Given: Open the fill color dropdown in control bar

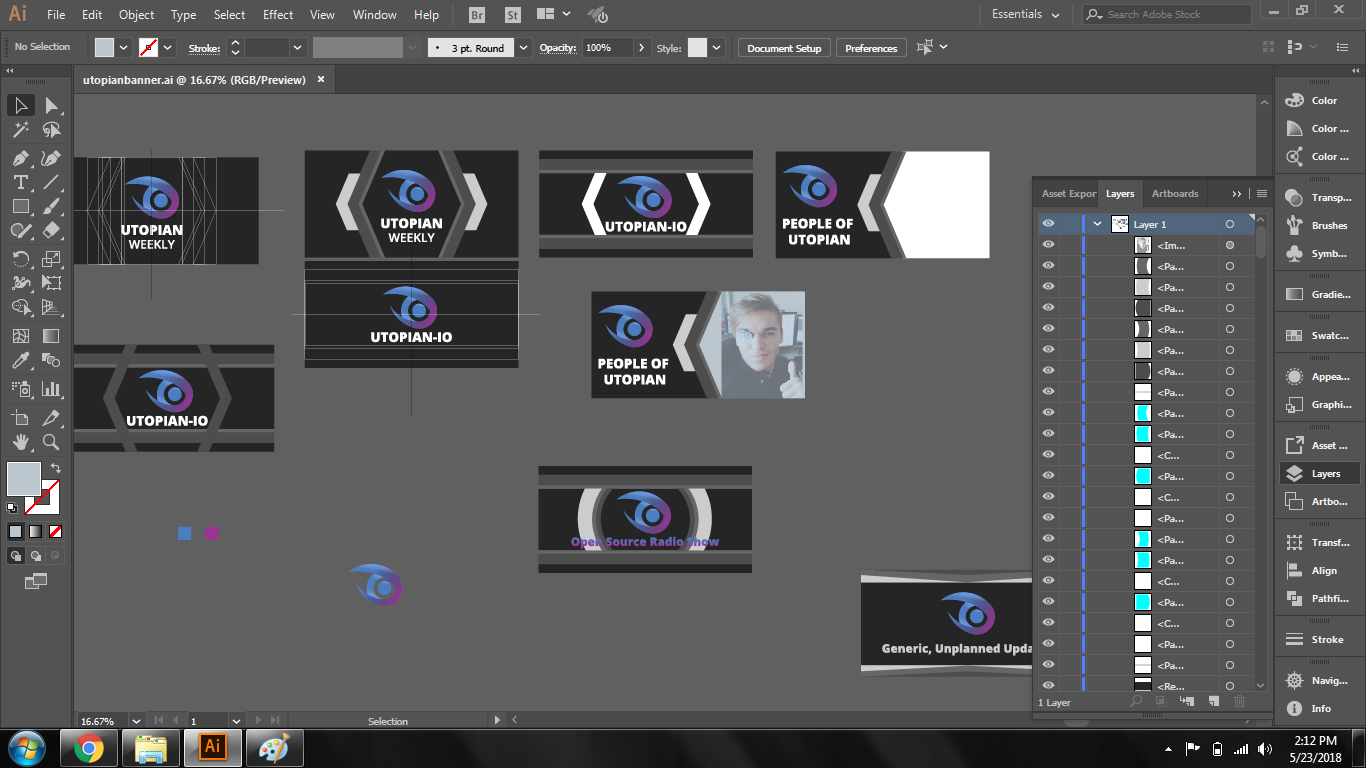Looking at the screenshot, I should 124,47.
